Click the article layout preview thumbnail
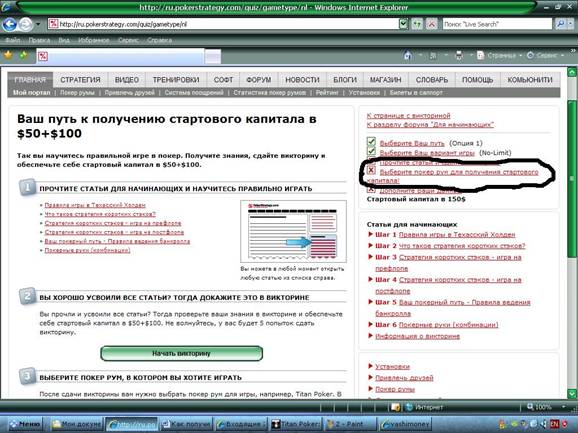Screen dimensions: 578x433 pyautogui.click(x=293, y=231)
